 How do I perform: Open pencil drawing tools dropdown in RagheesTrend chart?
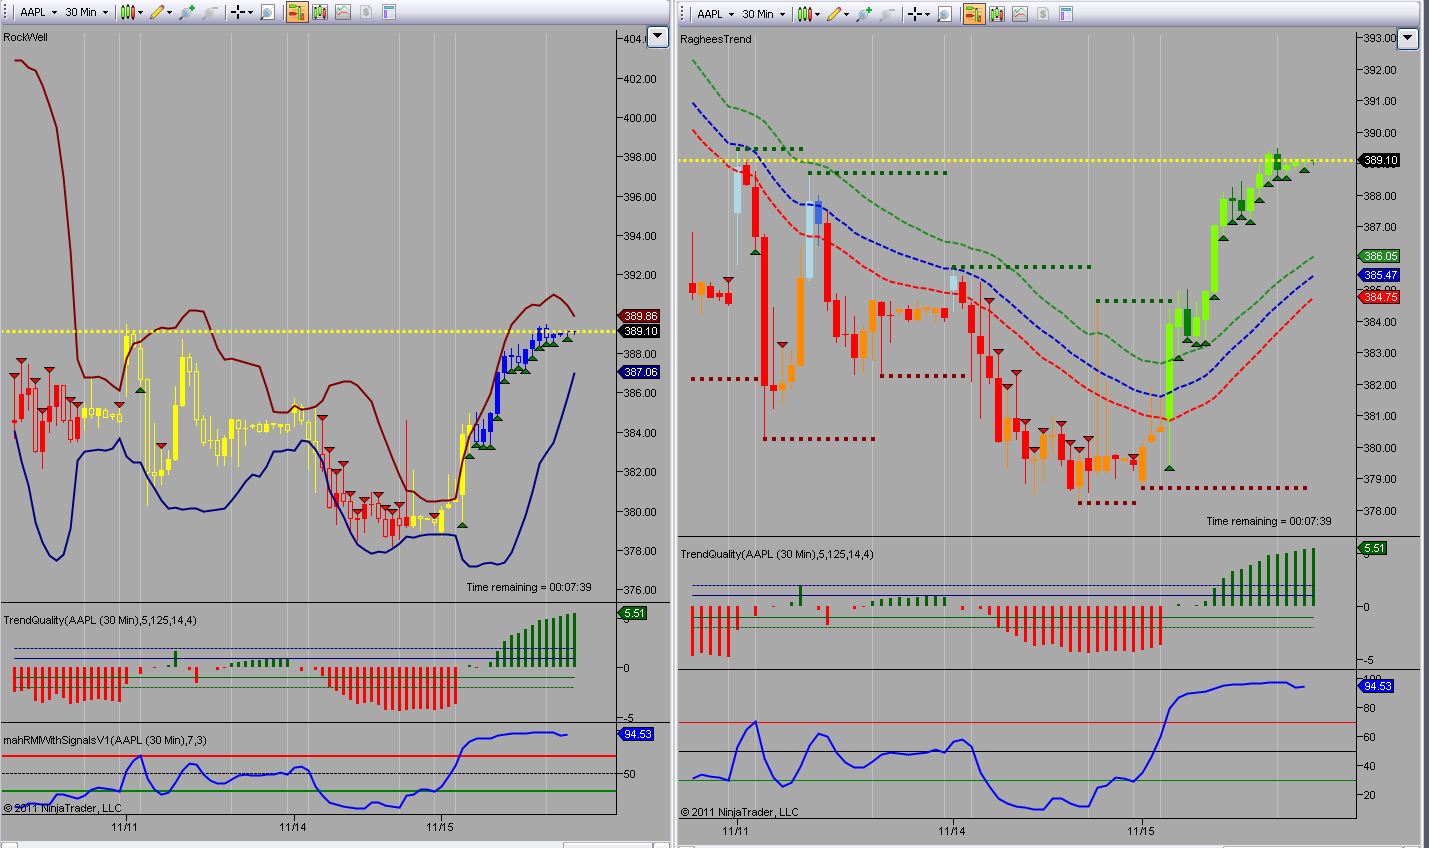(839, 14)
